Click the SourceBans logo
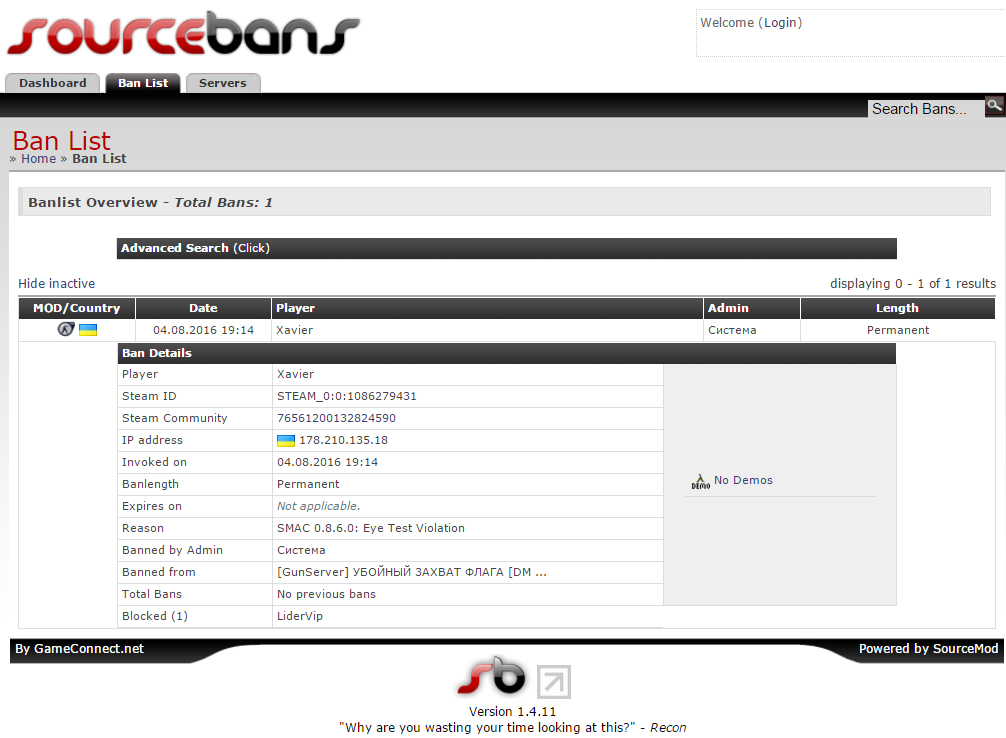This screenshot has width=1006, height=738. (183, 33)
